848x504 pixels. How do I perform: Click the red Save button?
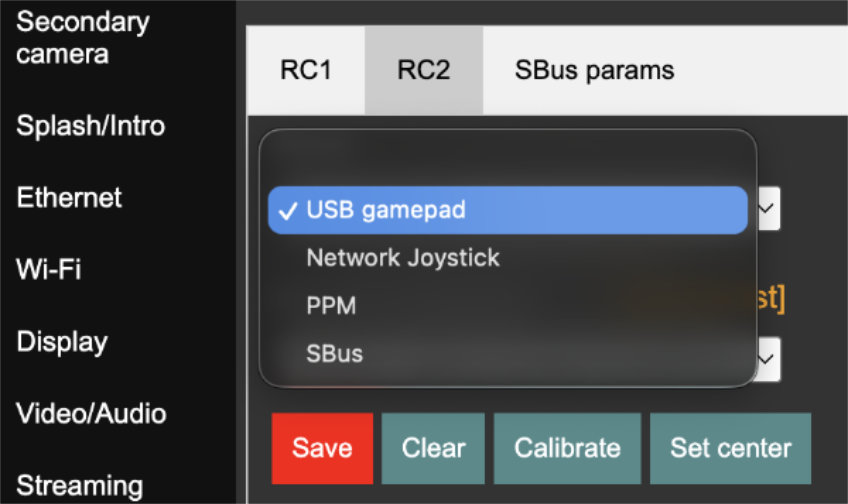(x=322, y=448)
